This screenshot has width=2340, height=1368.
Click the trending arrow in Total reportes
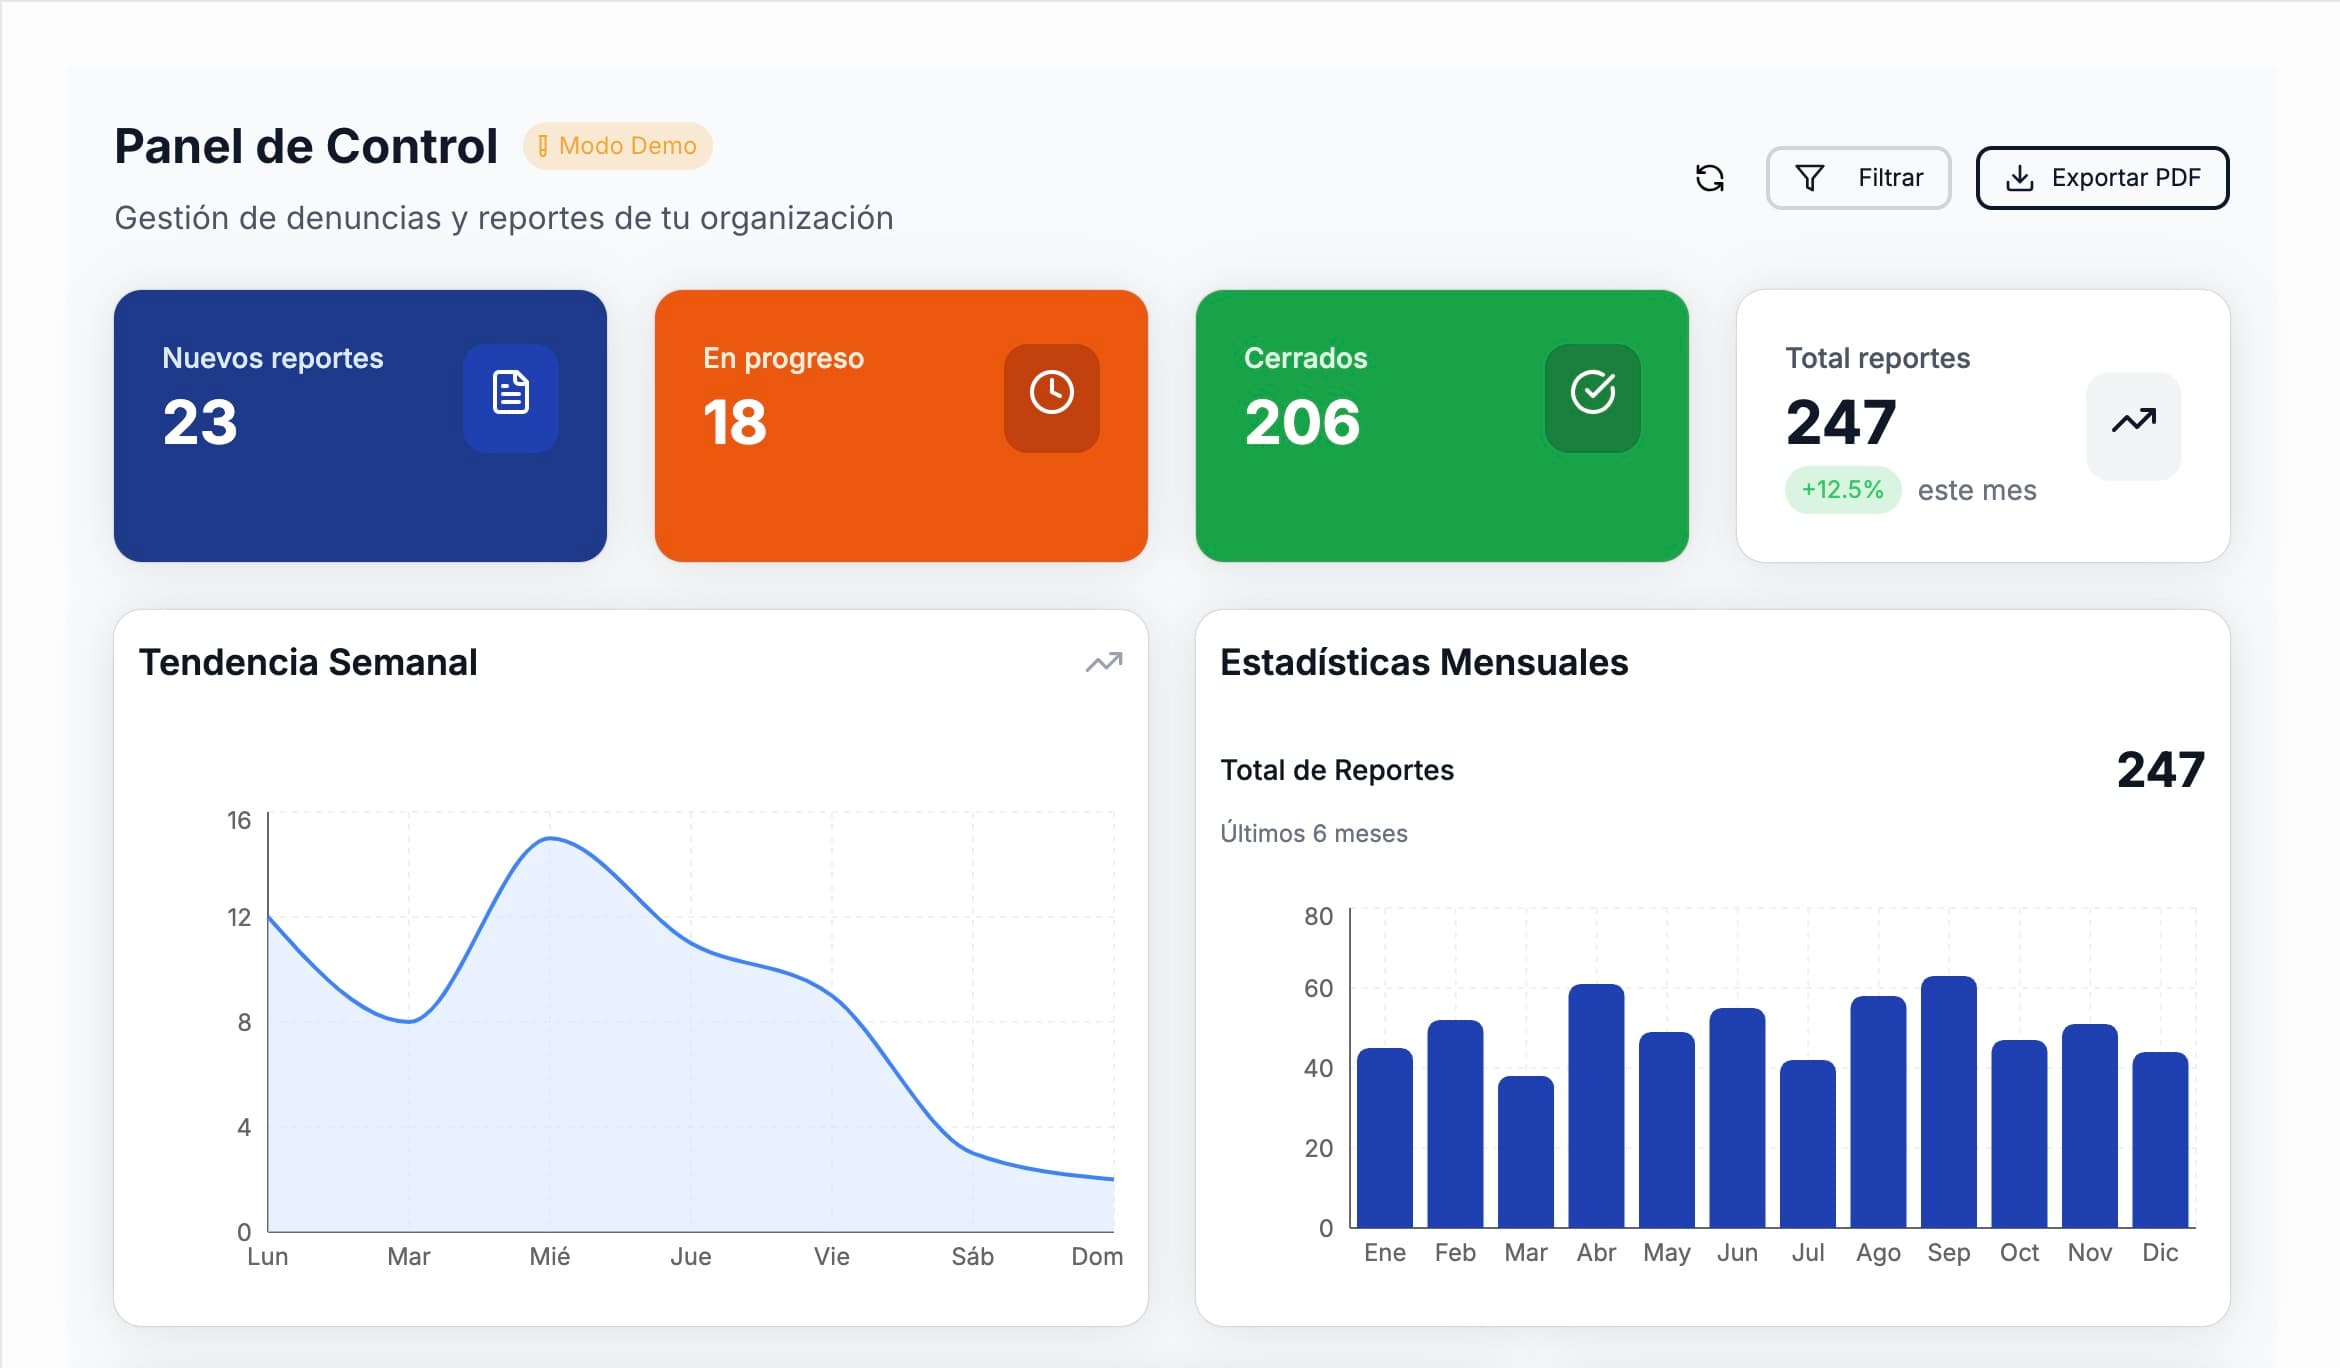click(x=2133, y=421)
